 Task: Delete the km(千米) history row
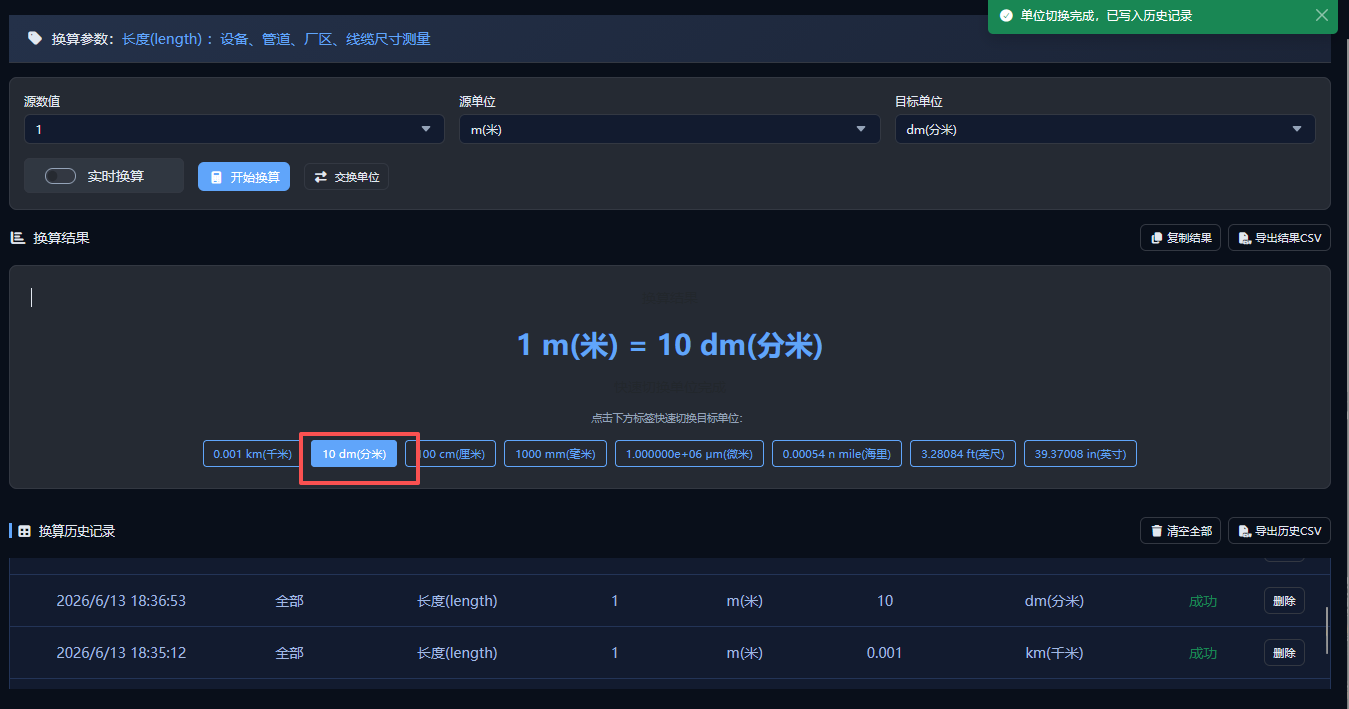click(1284, 653)
